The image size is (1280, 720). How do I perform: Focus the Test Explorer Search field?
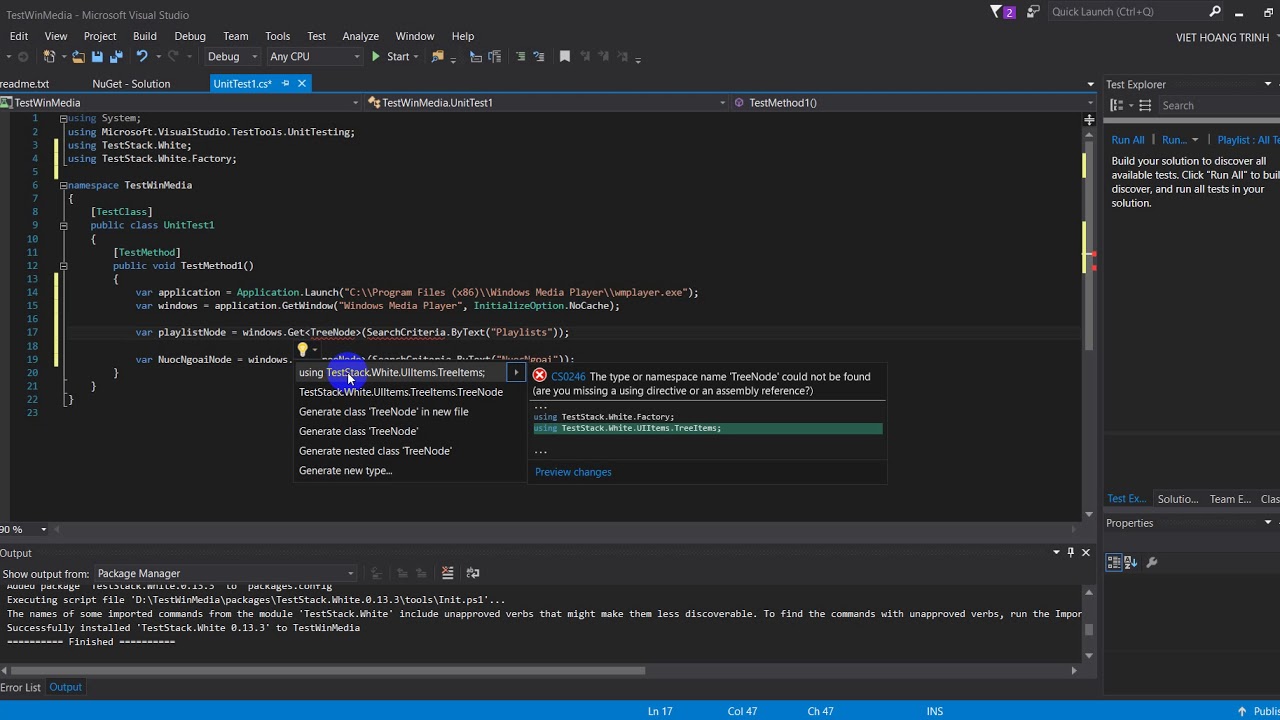1220,105
